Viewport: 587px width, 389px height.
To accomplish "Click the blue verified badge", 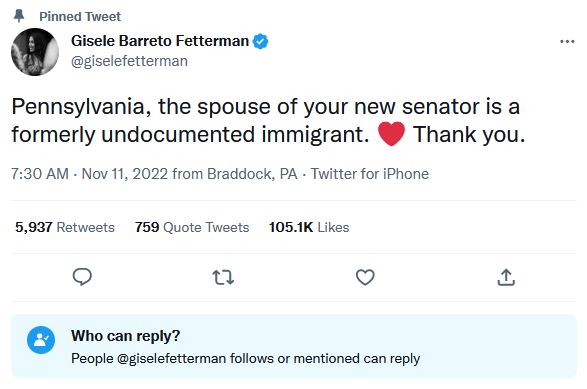I will tap(261, 41).
